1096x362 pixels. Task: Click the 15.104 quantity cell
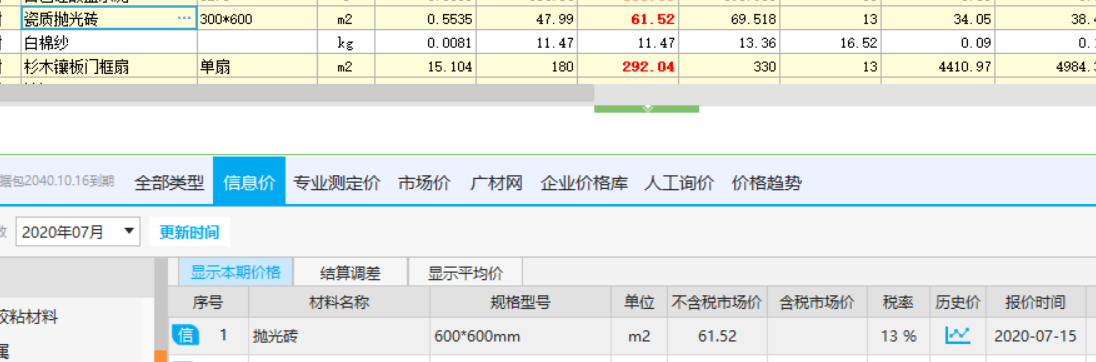(x=426, y=67)
